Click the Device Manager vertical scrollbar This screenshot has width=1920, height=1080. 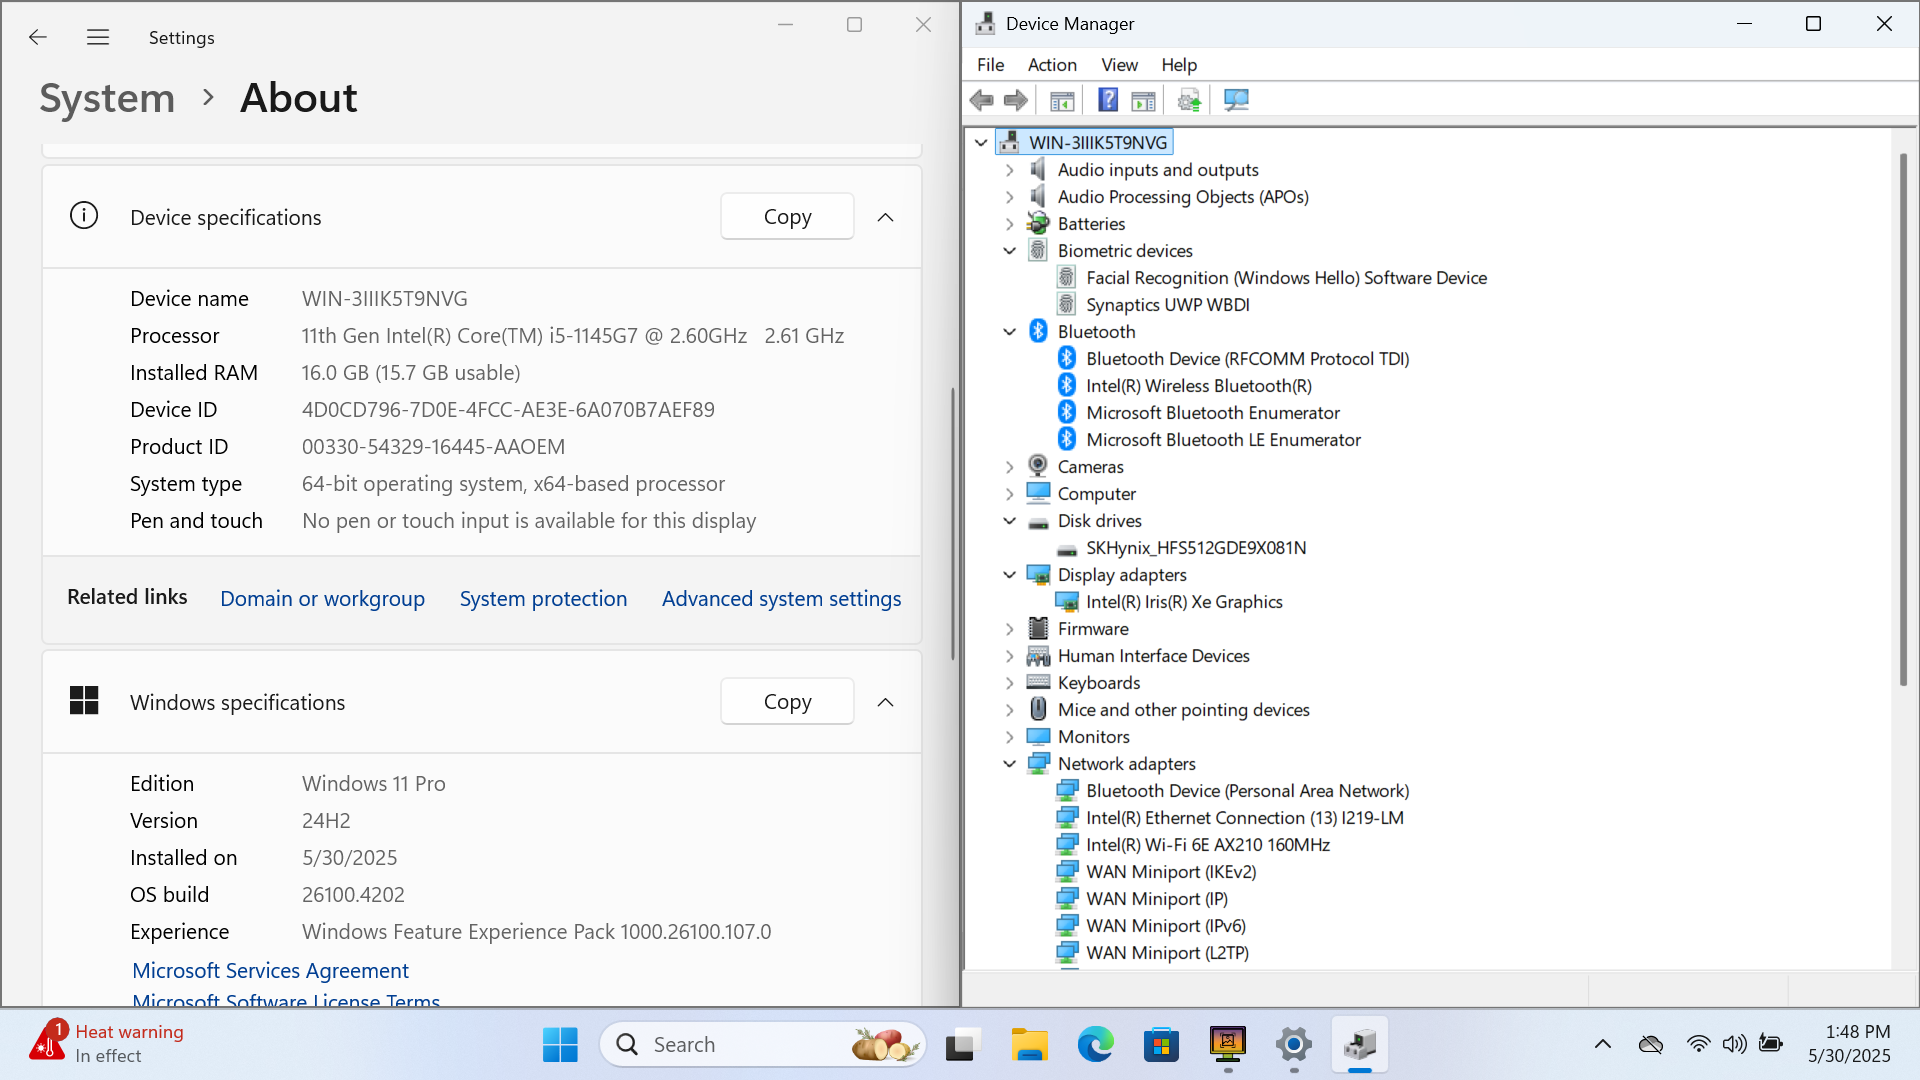(x=1903, y=420)
